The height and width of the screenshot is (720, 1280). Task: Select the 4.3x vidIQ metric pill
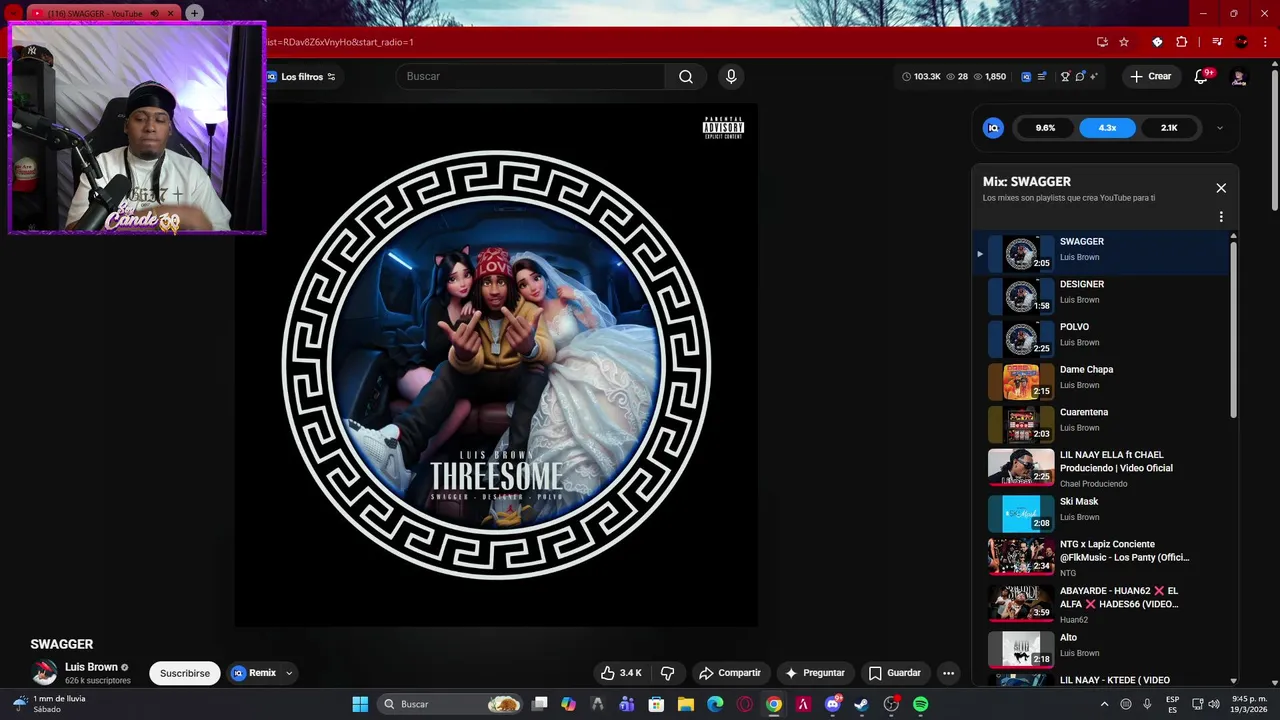tap(1107, 128)
